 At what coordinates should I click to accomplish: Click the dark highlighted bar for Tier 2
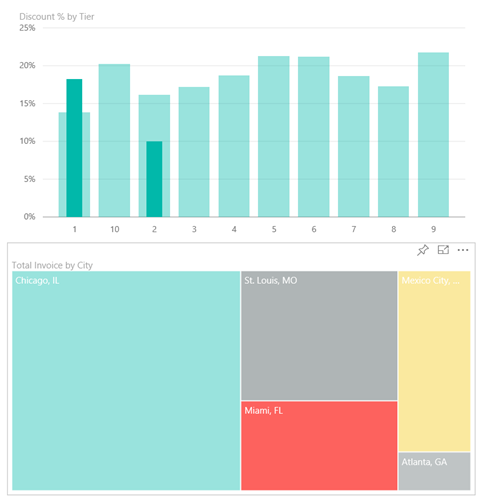point(154,179)
